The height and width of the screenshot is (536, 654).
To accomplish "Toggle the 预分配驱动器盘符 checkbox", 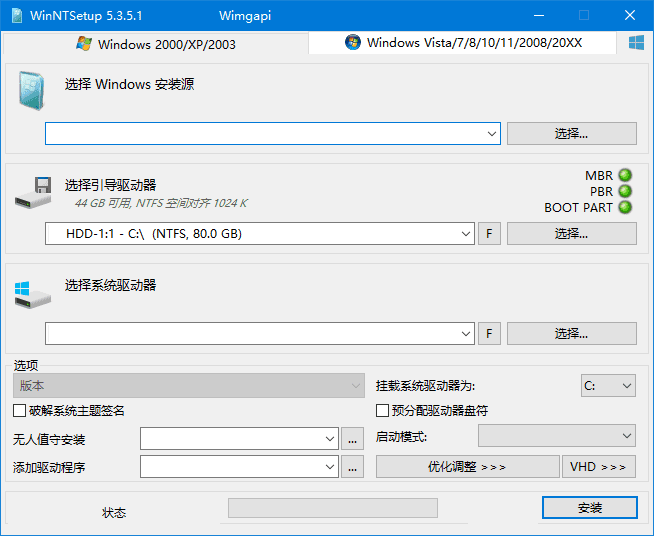I will tap(382, 411).
